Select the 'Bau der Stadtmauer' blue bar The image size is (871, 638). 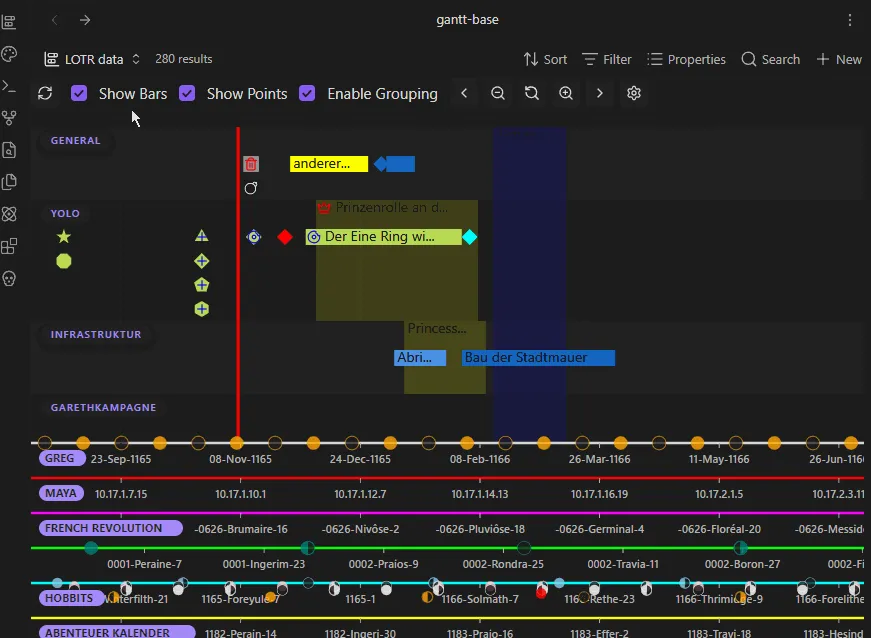[538, 358]
